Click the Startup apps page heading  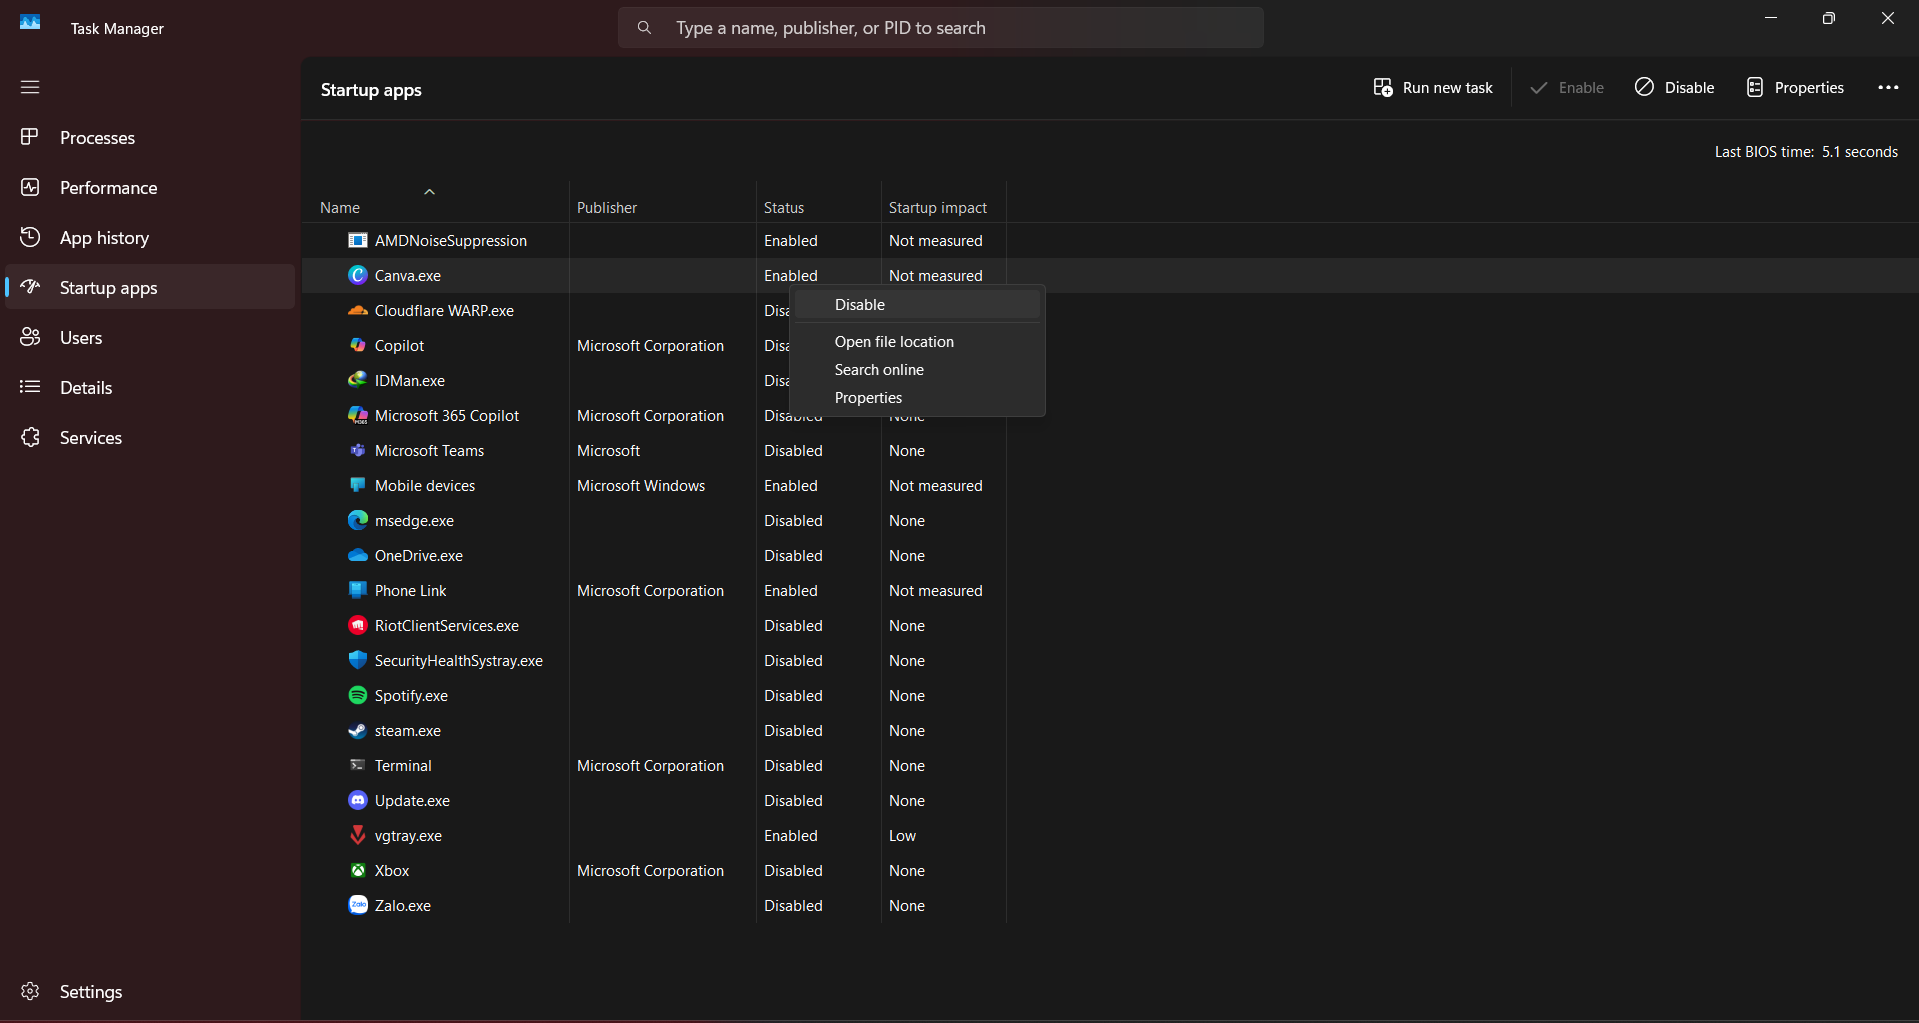coord(371,90)
